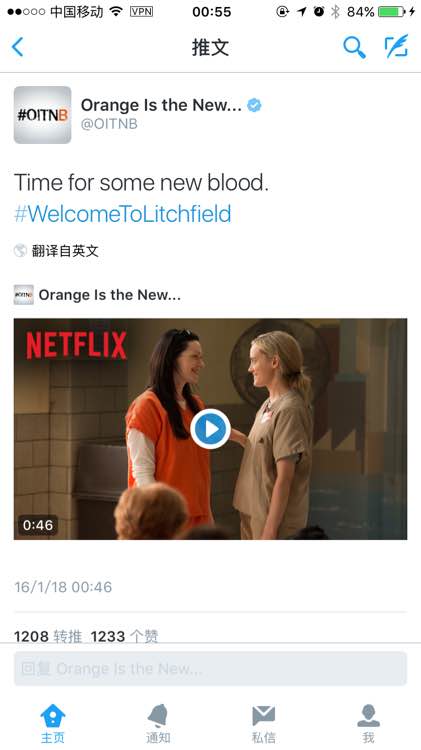The height and width of the screenshot is (750, 421).
Task: Tap the video thumbnail duration 0:46
Action: pyautogui.click(x=38, y=525)
